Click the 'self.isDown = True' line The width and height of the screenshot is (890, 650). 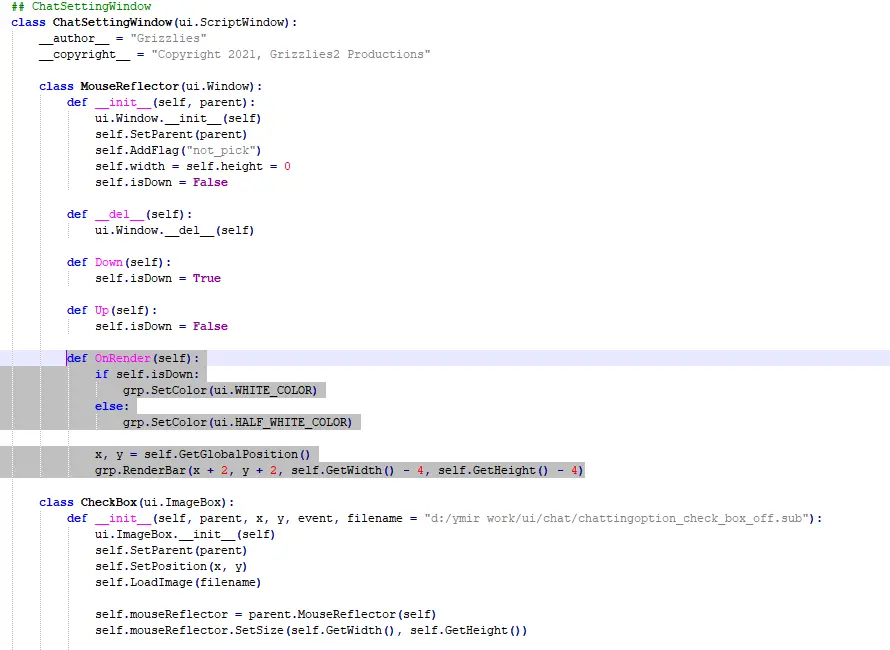158,278
